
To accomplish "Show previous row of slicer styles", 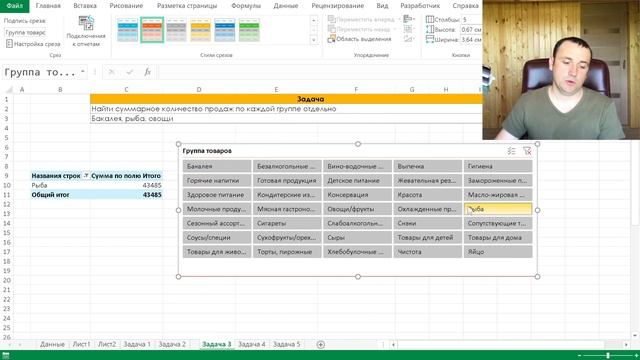I will click(x=313, y=20).
